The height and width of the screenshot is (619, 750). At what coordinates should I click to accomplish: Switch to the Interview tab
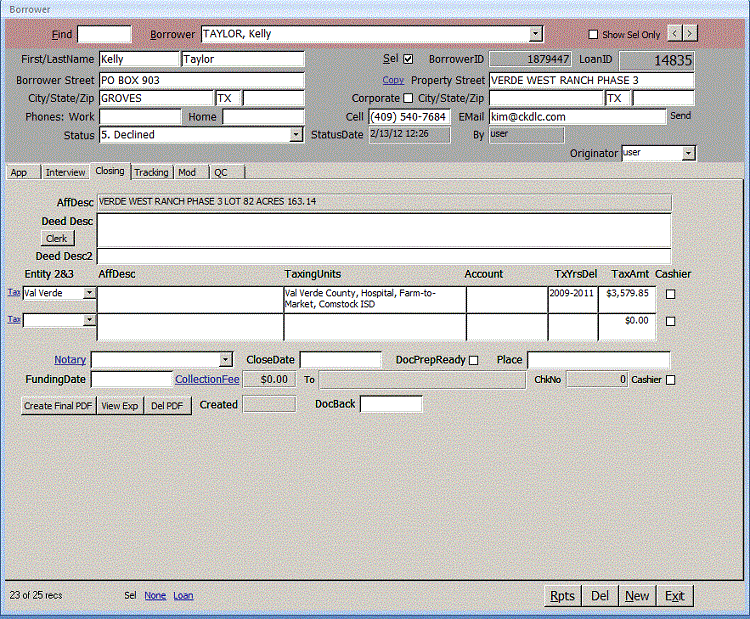tap(65, 172)
